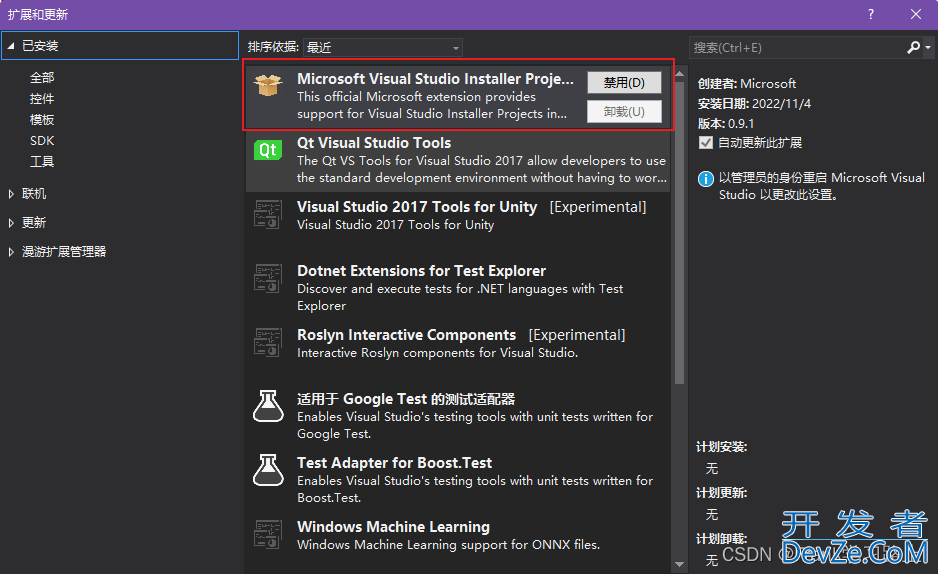Click the 卸载(U) uninstall button
Screen dimensions: 938x574
624,112
